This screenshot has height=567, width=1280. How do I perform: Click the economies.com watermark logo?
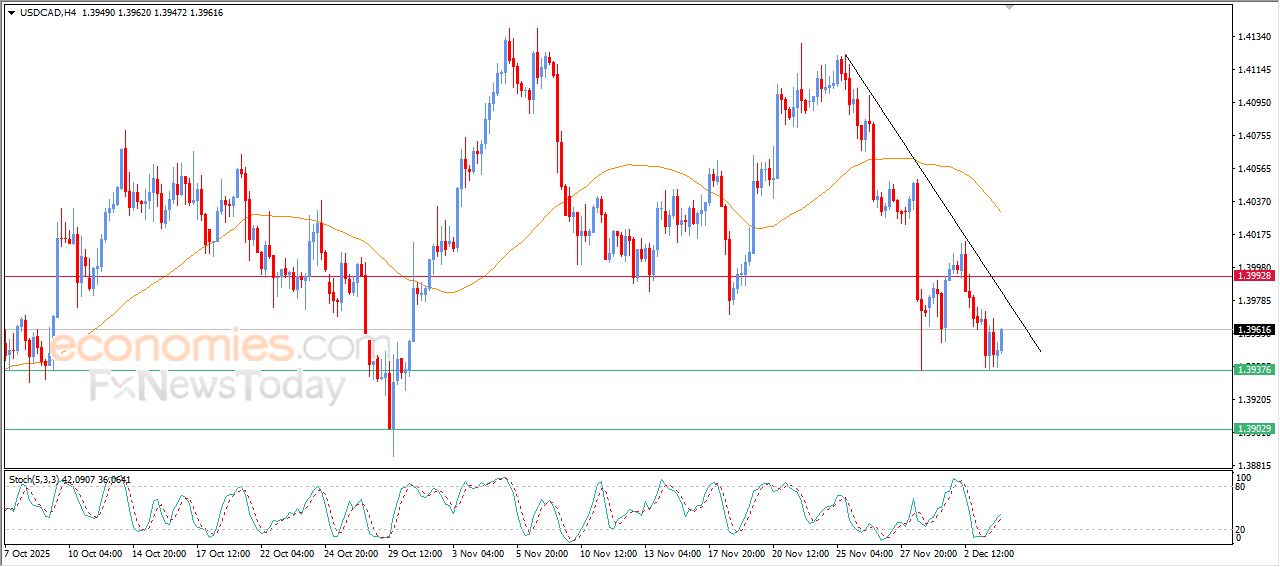click(205, 347)
